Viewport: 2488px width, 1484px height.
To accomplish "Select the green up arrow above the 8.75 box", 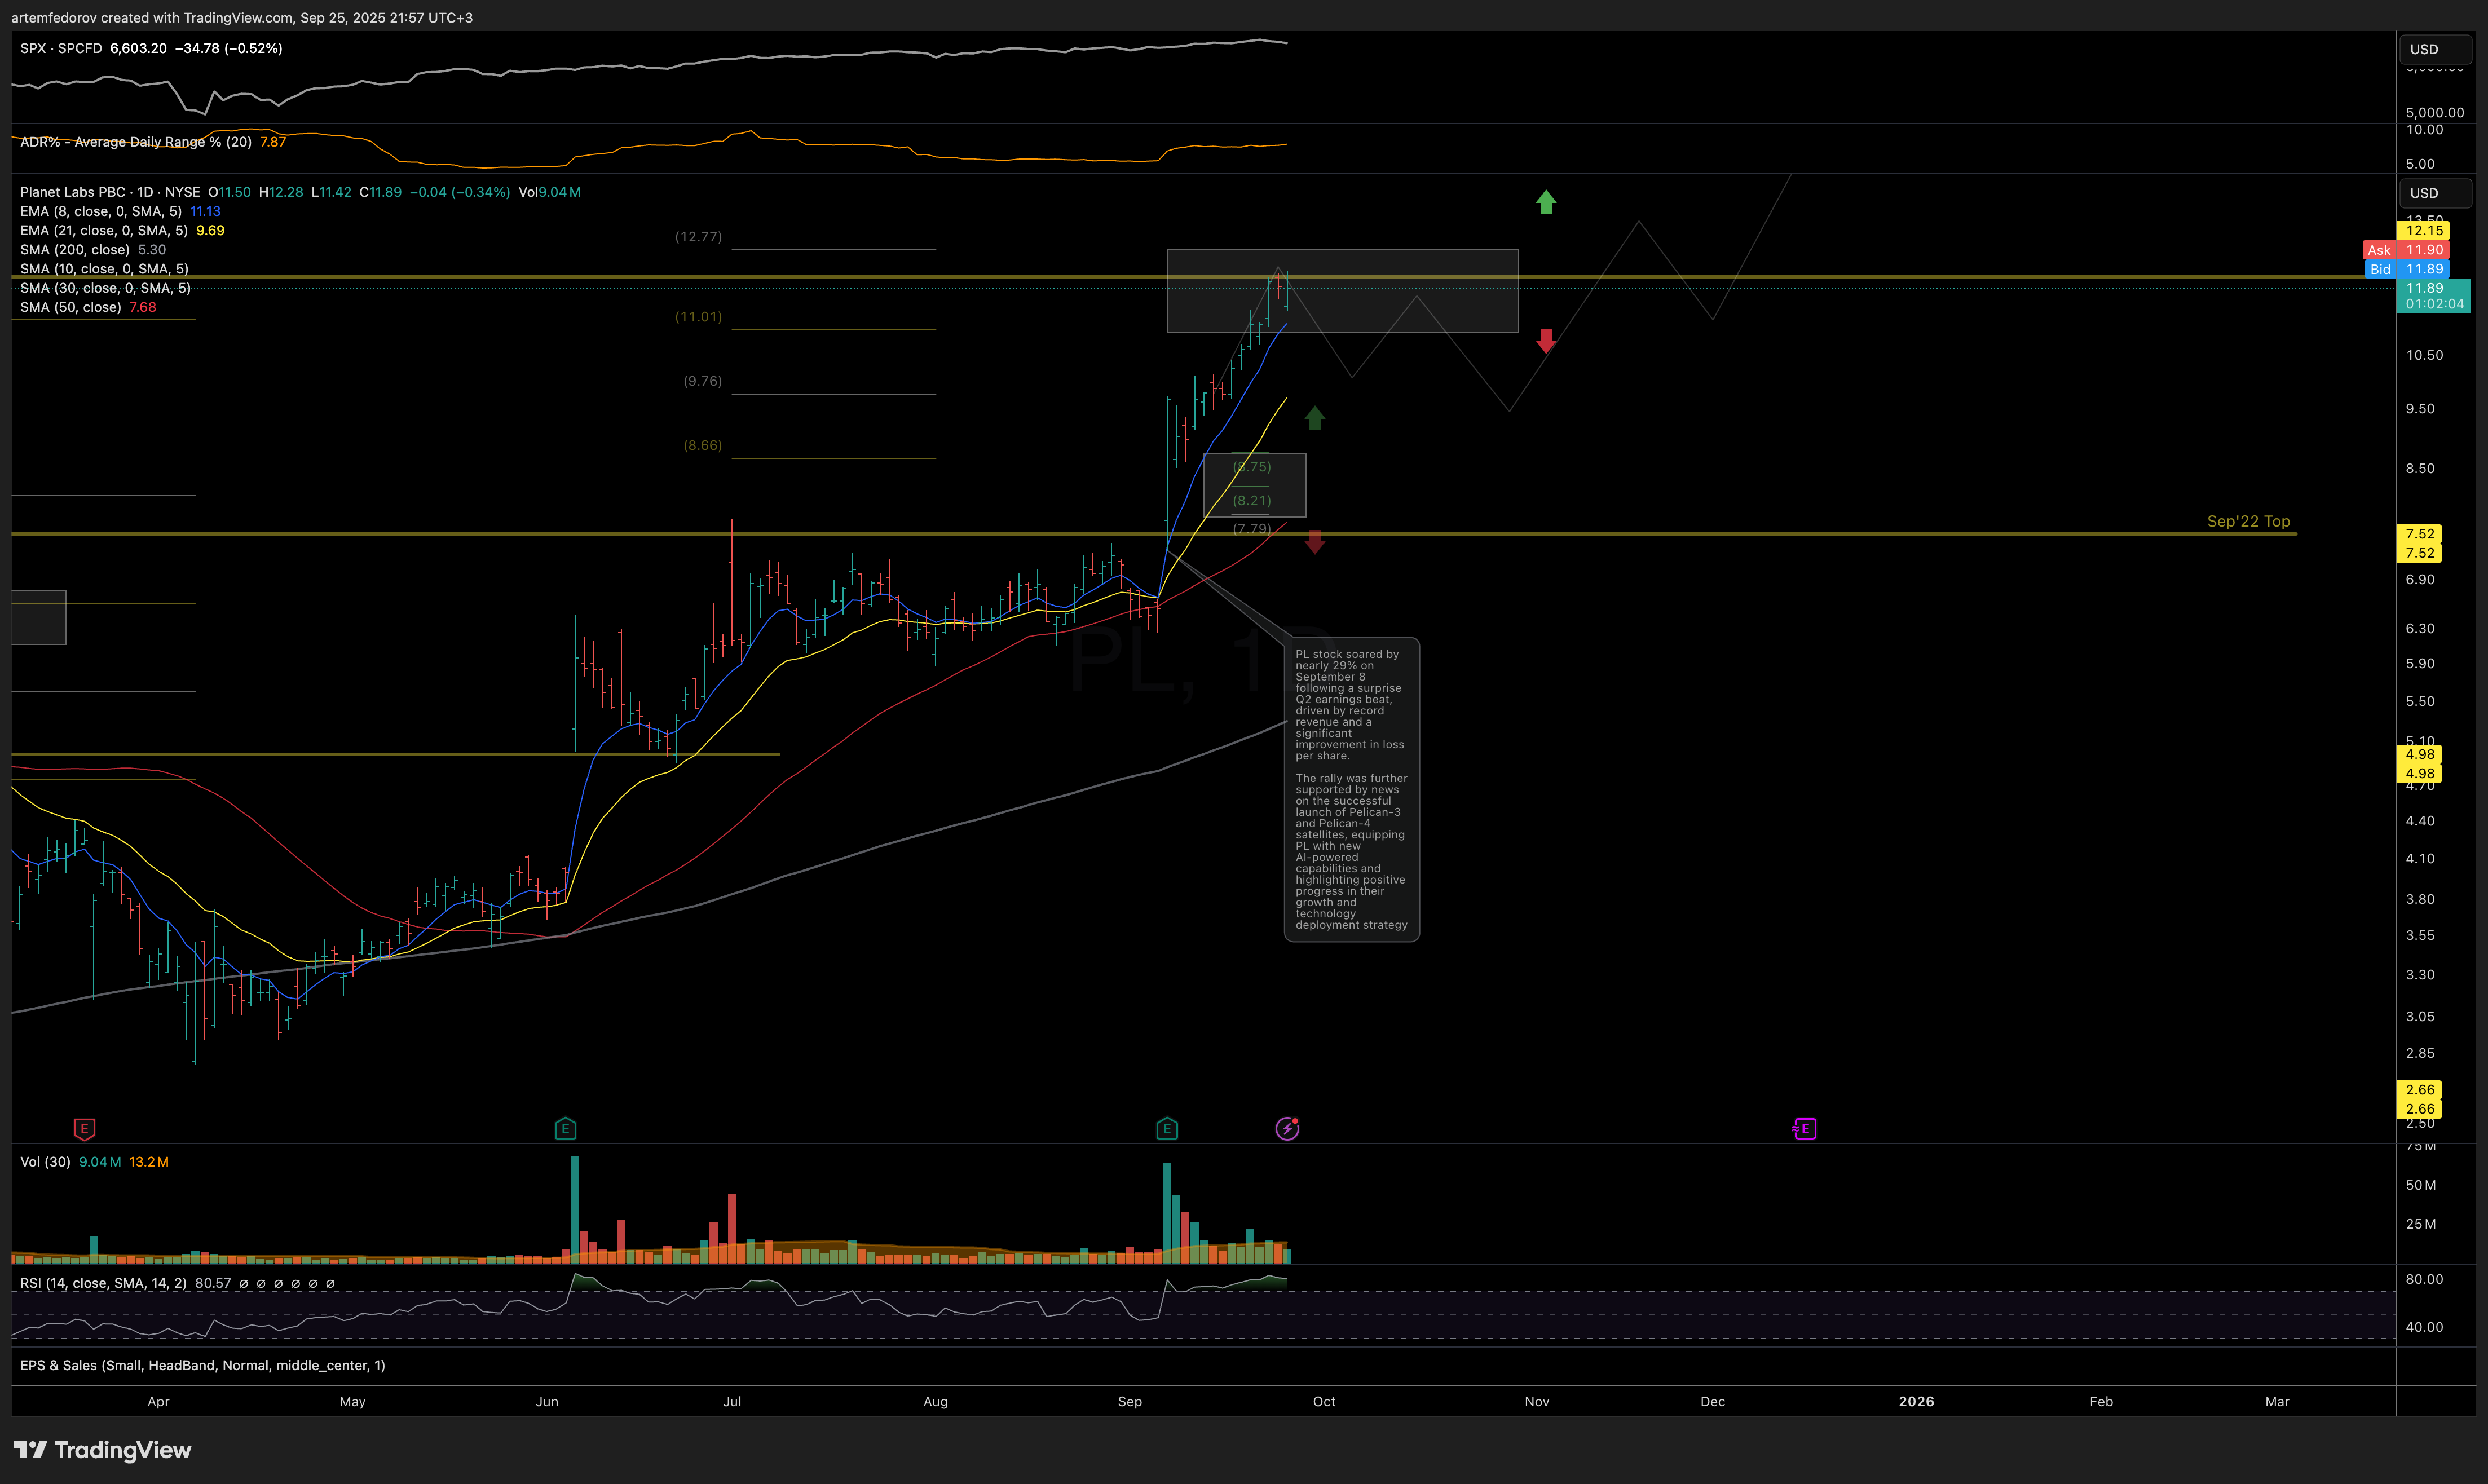I will (x=1315, y=418).
